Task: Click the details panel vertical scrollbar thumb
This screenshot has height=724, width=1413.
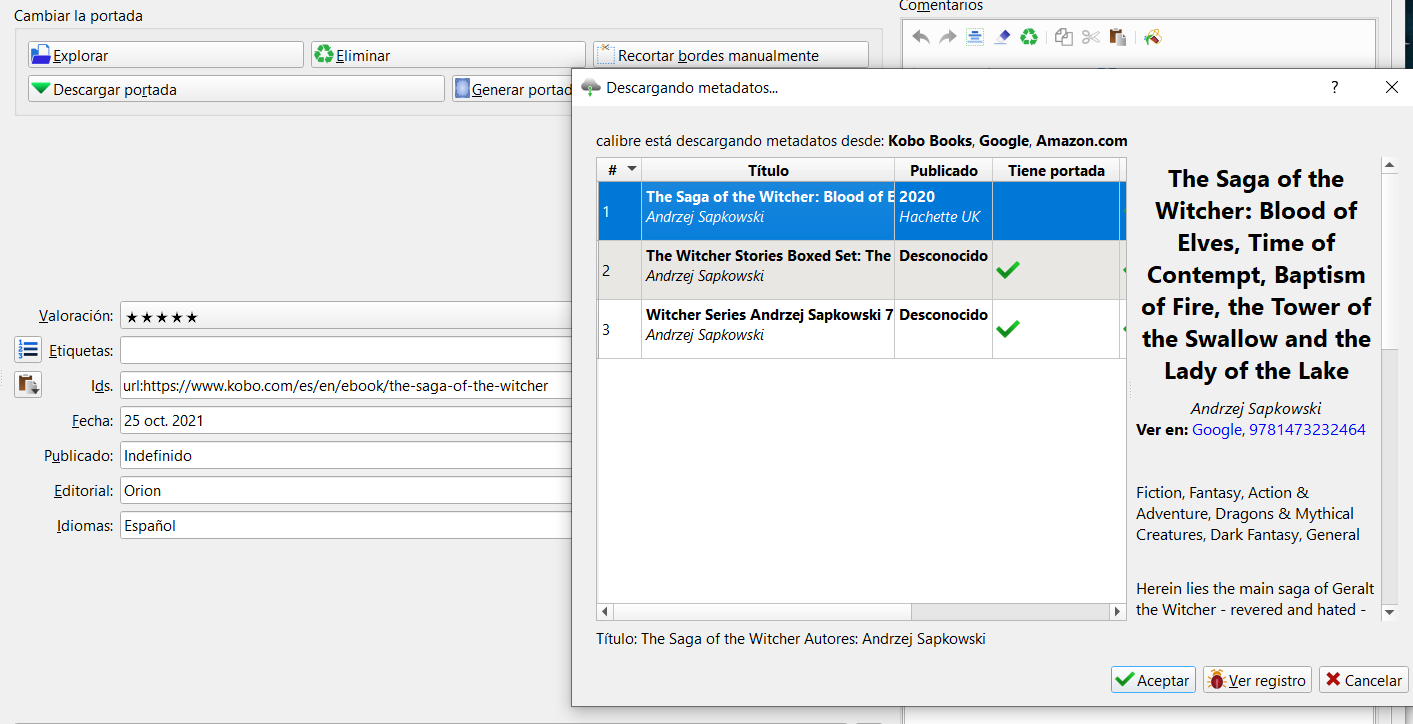Action: (1389, 262)
